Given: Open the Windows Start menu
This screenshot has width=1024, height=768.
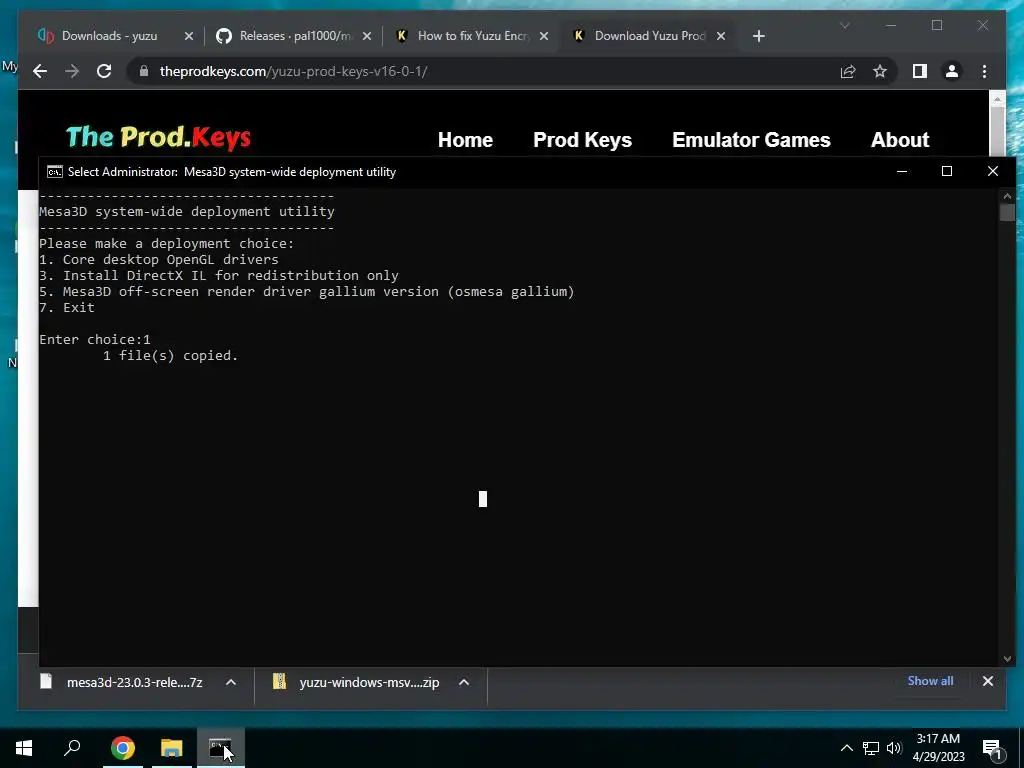Looking at the screenshot, I should pyautogui.click(x=24, y=748).
